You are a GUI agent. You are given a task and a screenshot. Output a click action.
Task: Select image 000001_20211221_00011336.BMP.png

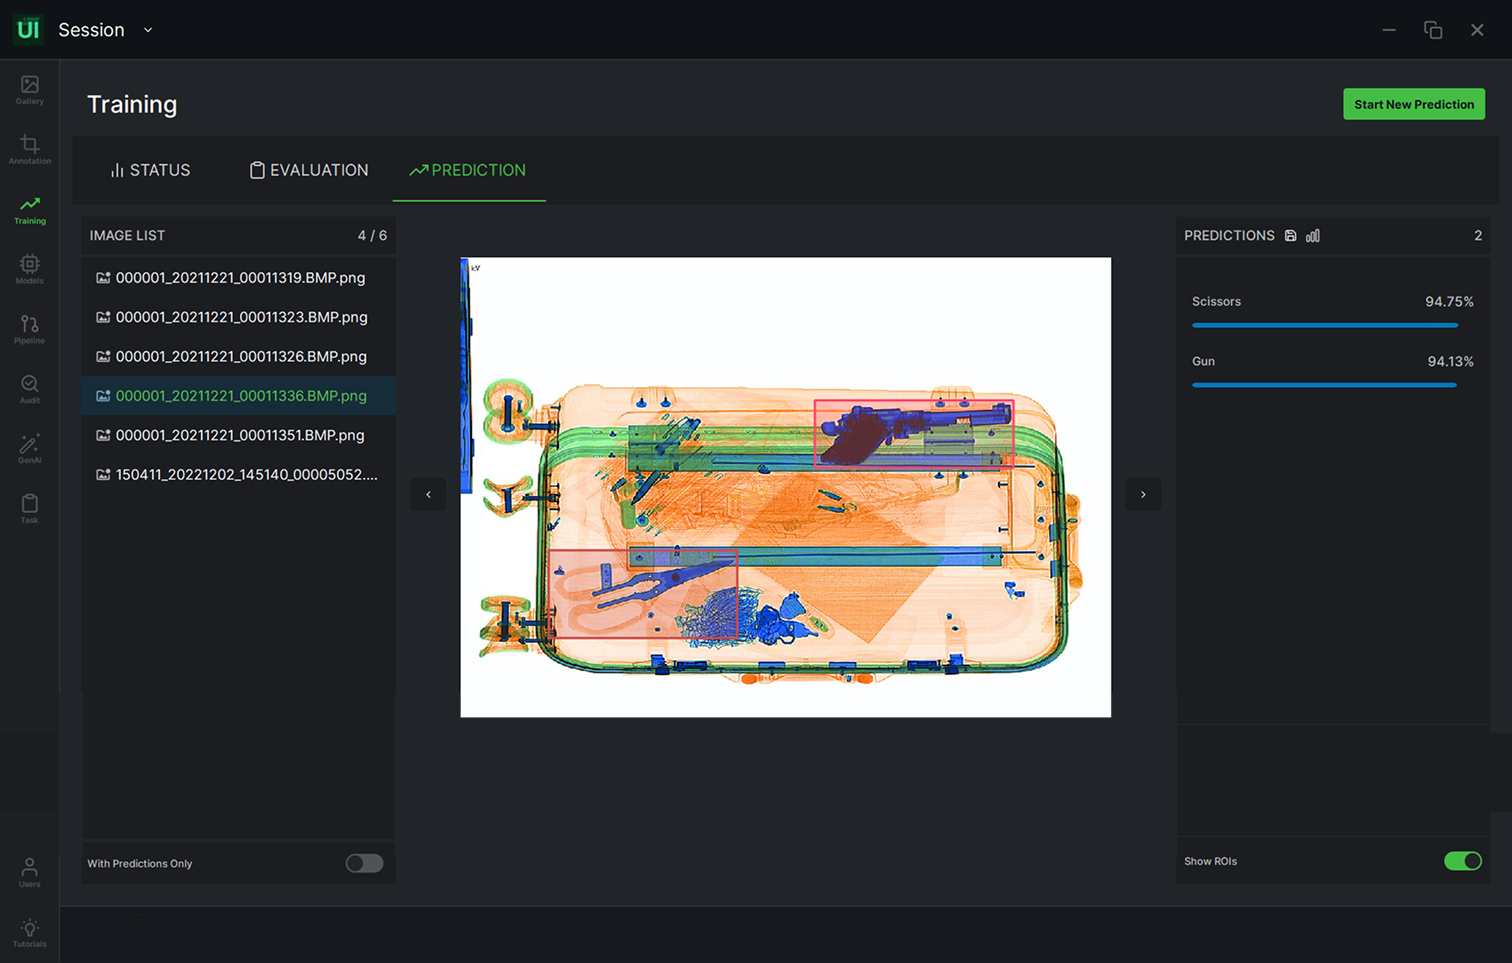(x=238, y=396)
